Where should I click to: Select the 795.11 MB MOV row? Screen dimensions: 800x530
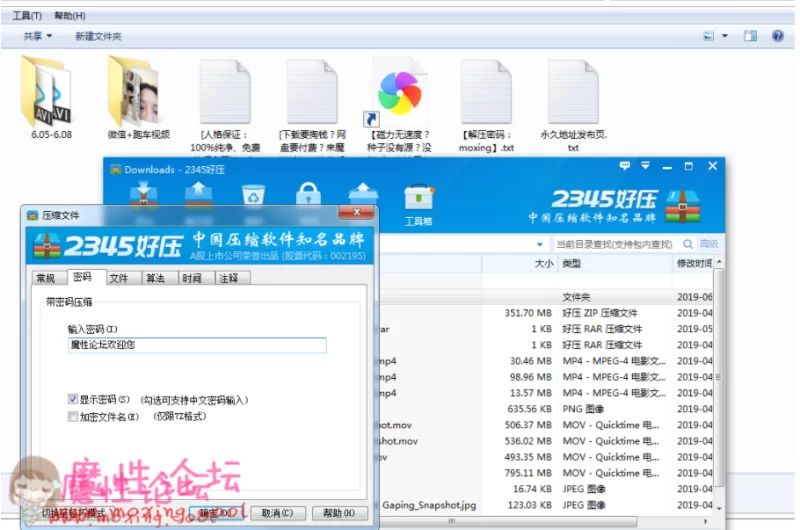coord(546,473)
